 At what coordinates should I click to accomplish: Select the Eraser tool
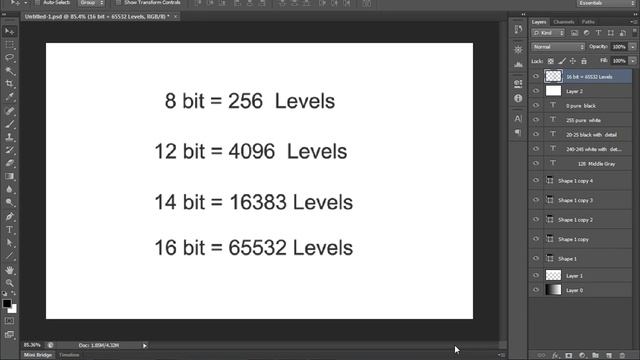point(9,163)
